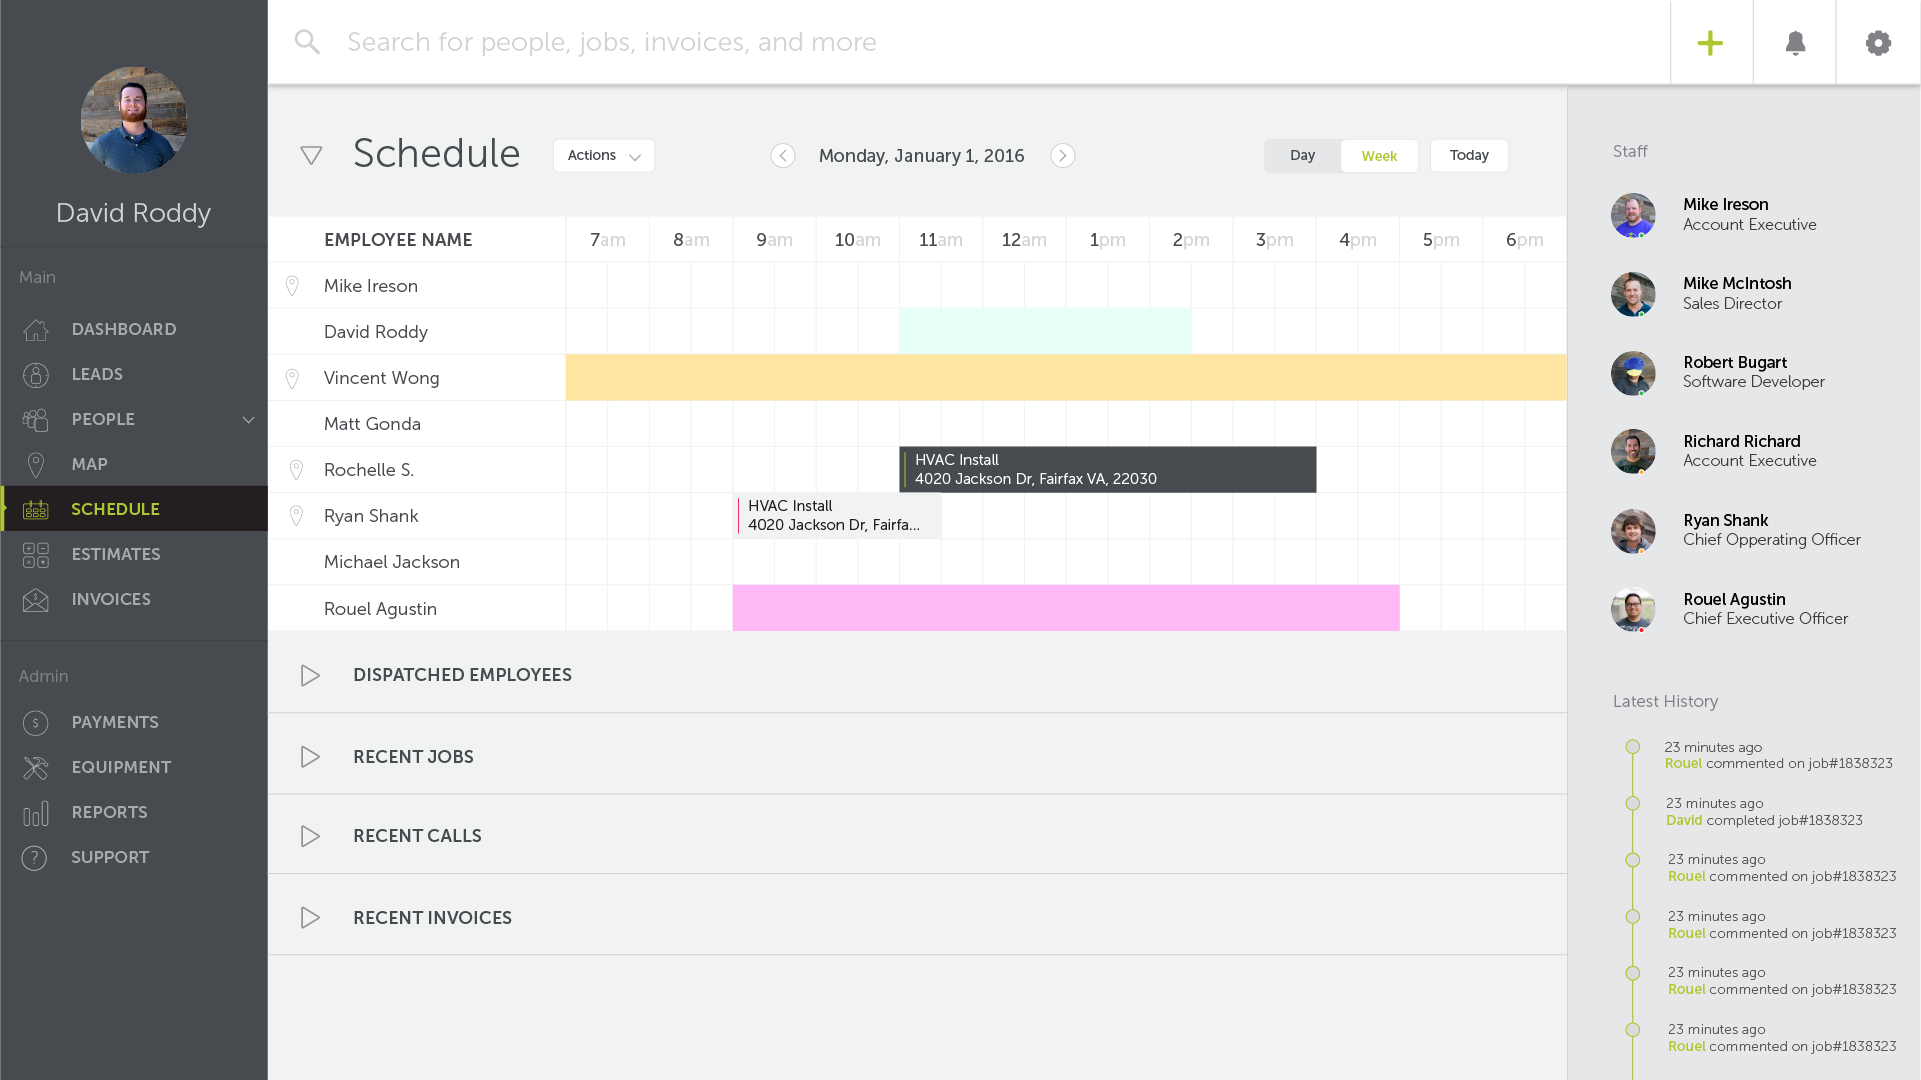Click the Employee Name column header
This screenshot has width=1921, height=1080.
point(398,240)
